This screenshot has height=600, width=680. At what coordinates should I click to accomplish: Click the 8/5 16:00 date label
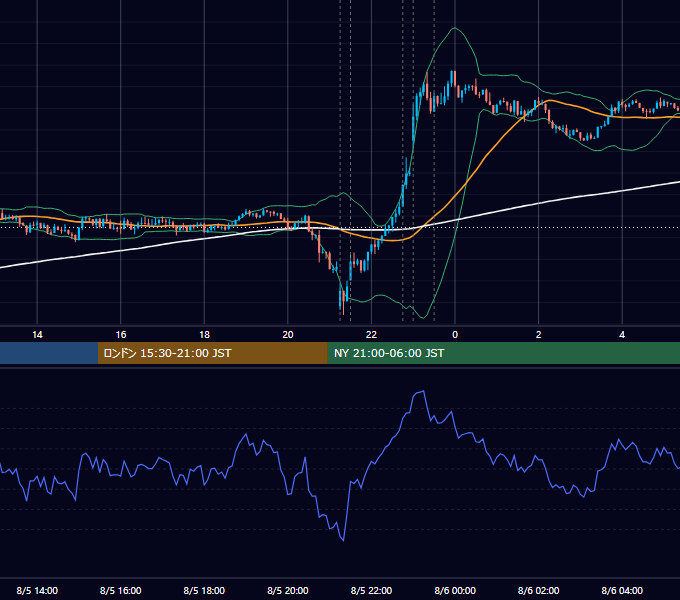121,590
